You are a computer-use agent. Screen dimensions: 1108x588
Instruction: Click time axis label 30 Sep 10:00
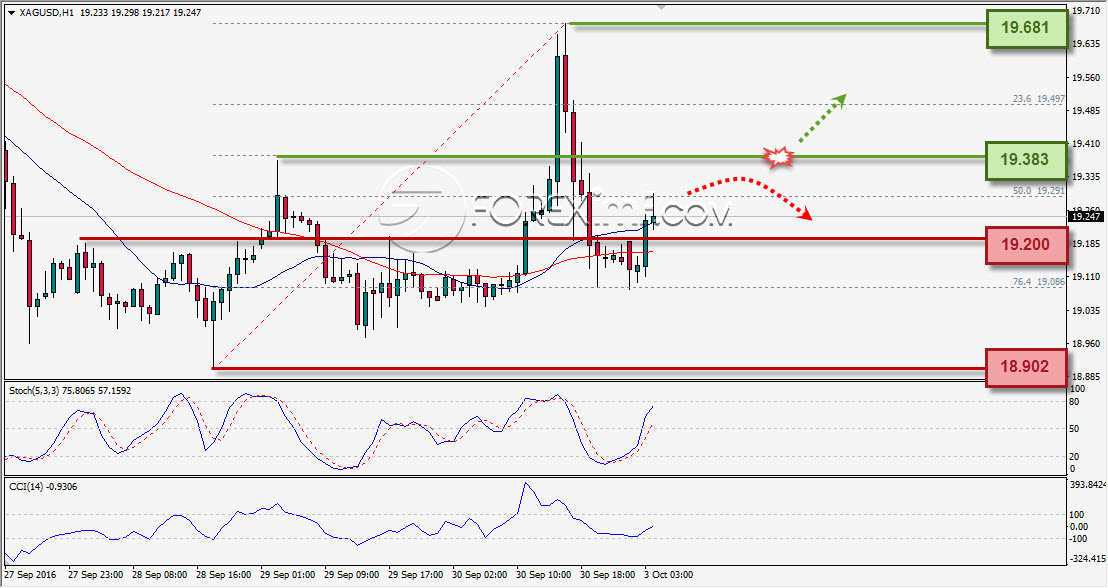(544, 575)
